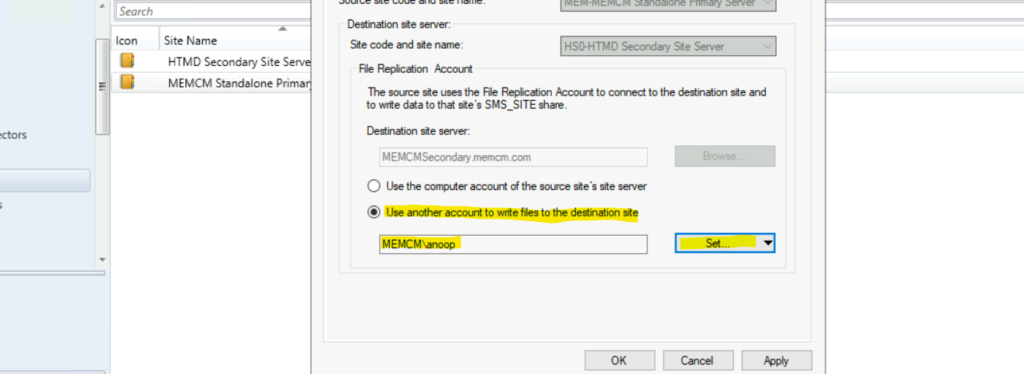The image size is (1024, 374).
Task: Click the Icon column header
Action: coord(135,40)
